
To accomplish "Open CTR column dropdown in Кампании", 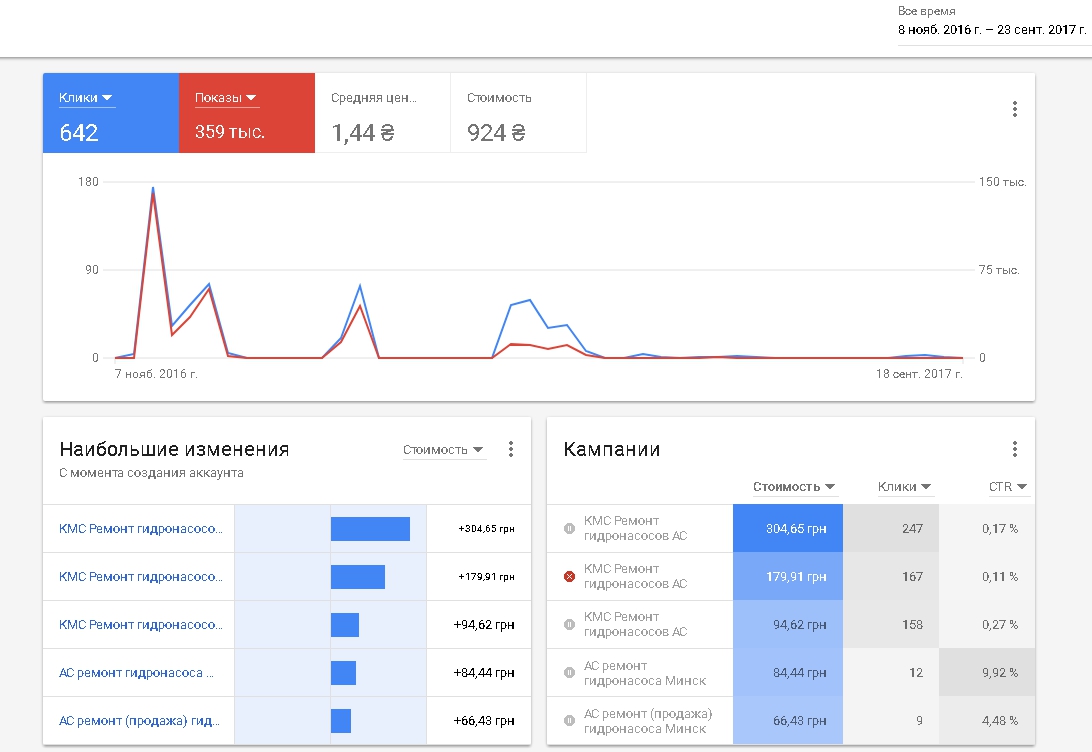I will tap(1008, 487).
